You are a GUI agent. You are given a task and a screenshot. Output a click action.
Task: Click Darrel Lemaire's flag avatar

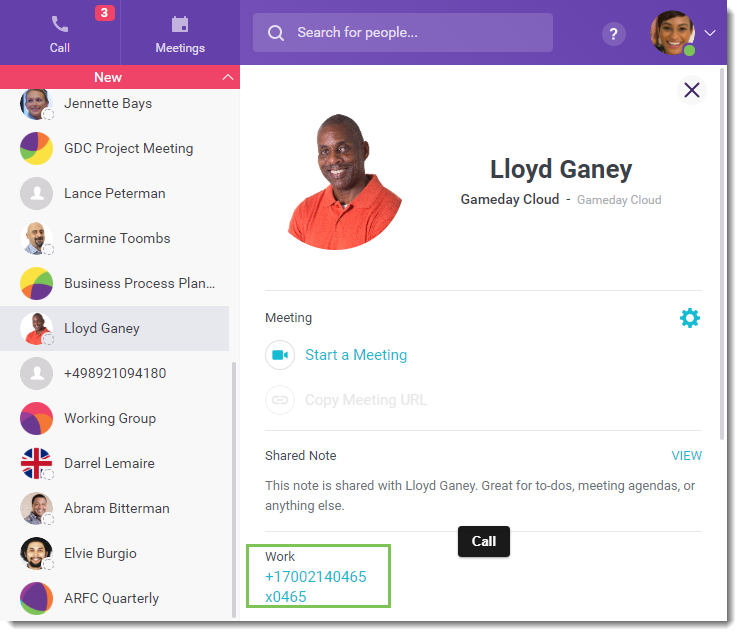(36, 463)
